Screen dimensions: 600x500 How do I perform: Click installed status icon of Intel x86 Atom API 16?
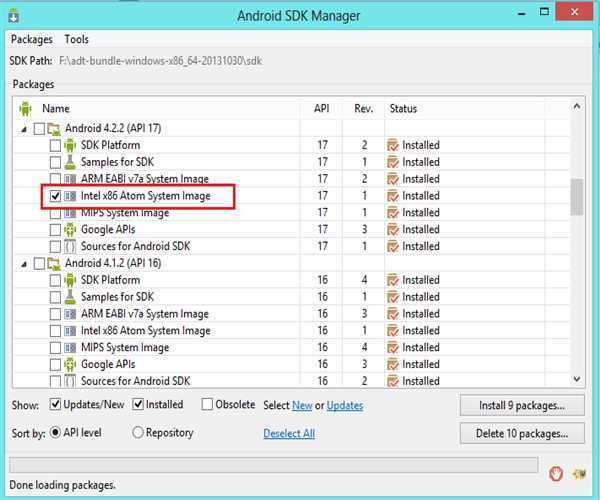pyautogui.click(x=393, y=331)
